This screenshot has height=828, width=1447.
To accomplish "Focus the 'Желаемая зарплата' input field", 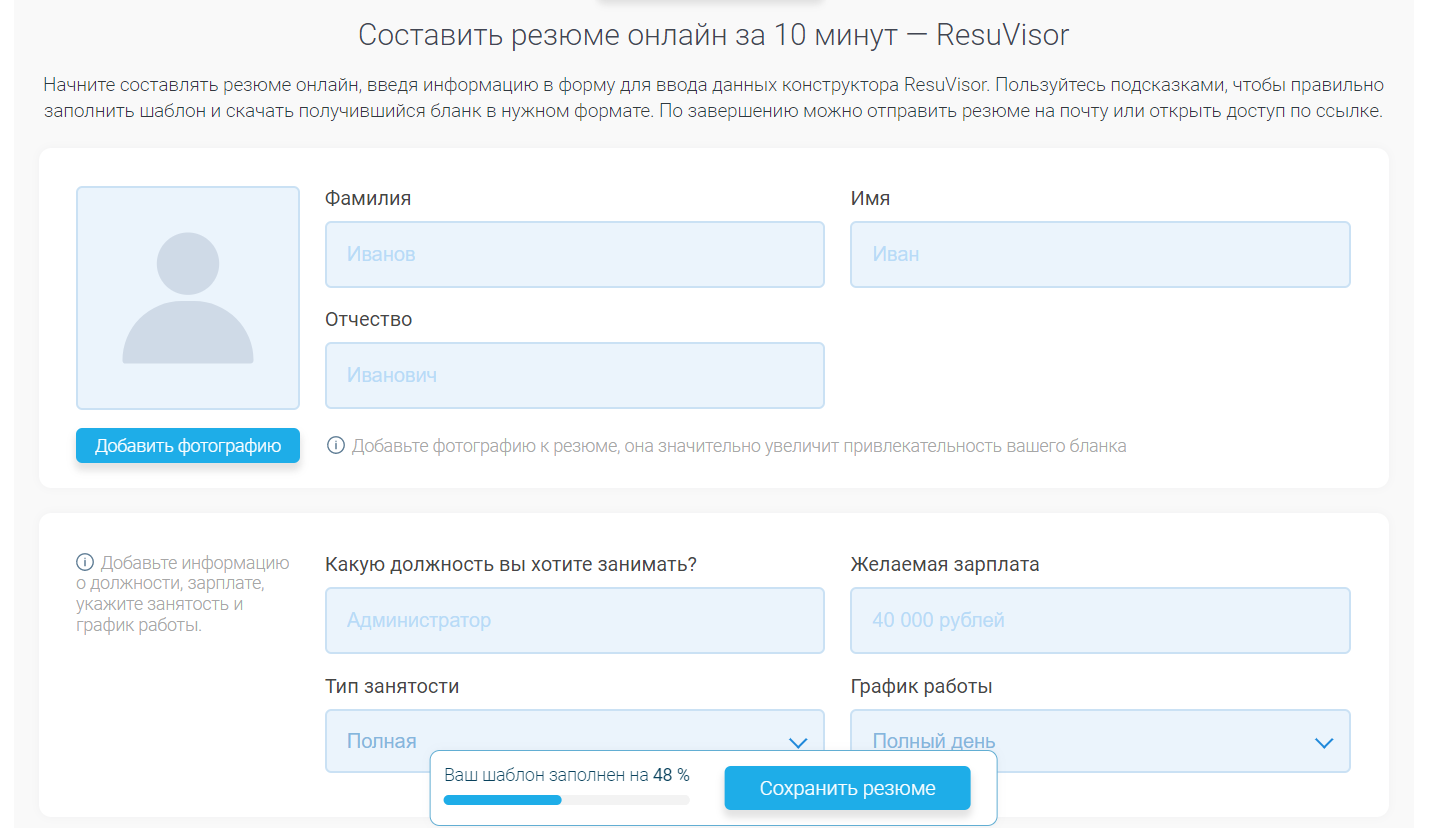I will tap(1100, 620).
